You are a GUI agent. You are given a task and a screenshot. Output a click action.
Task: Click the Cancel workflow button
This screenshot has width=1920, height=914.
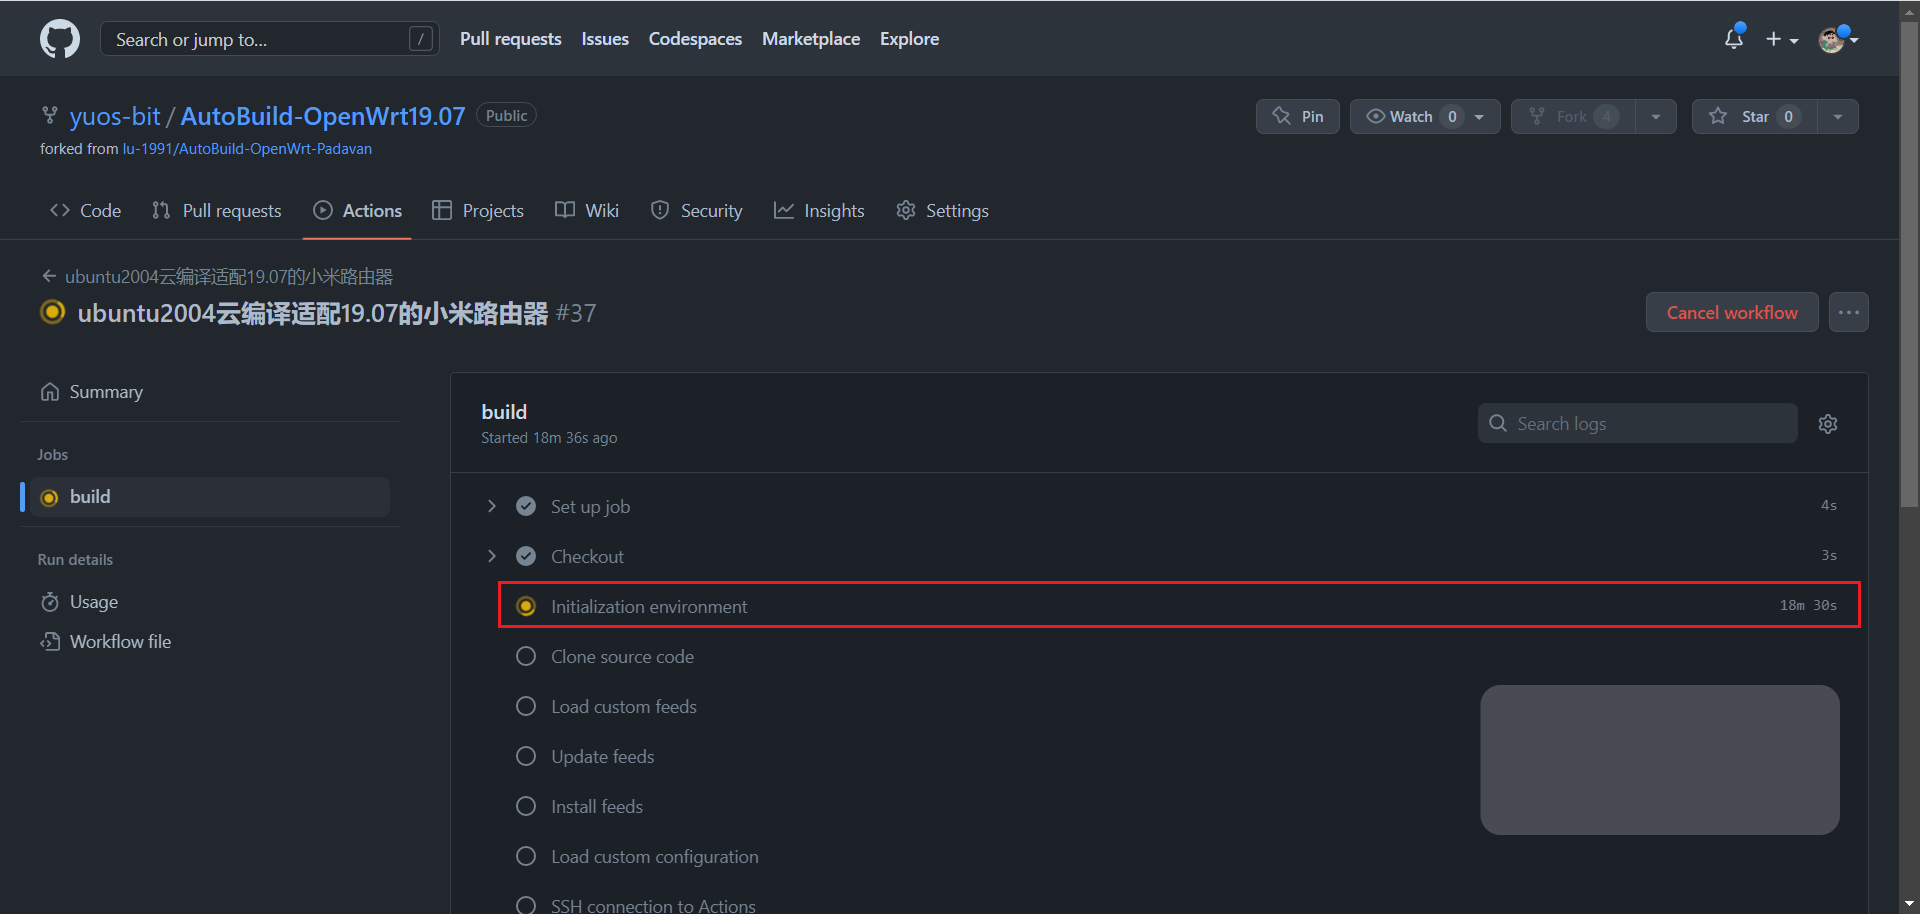tap(1732, 313)
